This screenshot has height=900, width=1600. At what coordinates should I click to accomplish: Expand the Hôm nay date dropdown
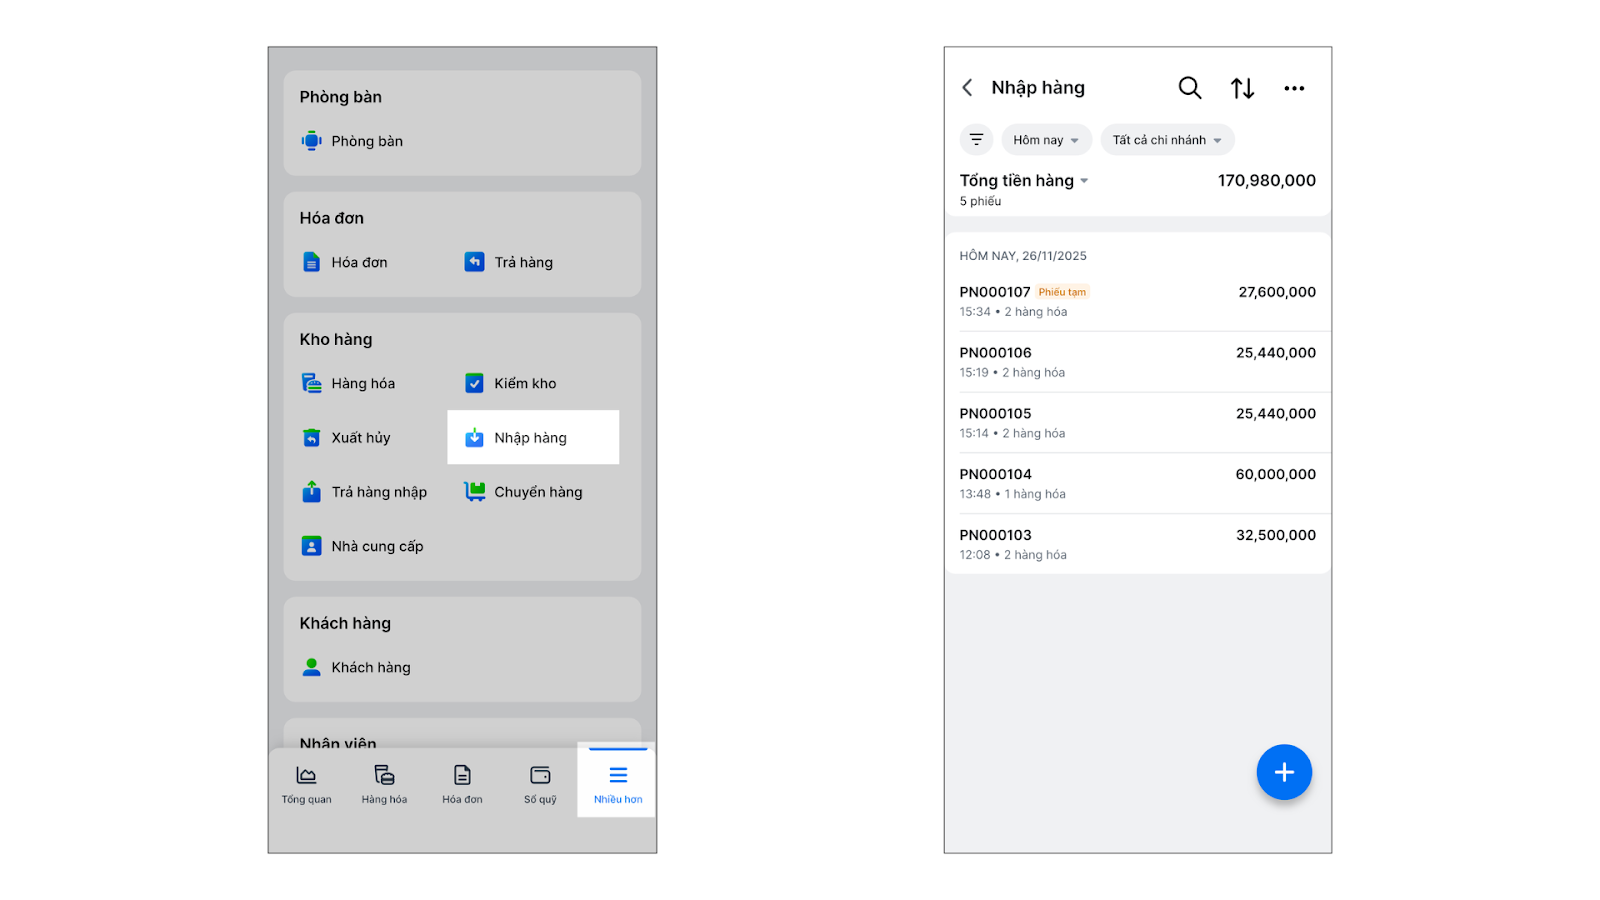click(1046, 140)
